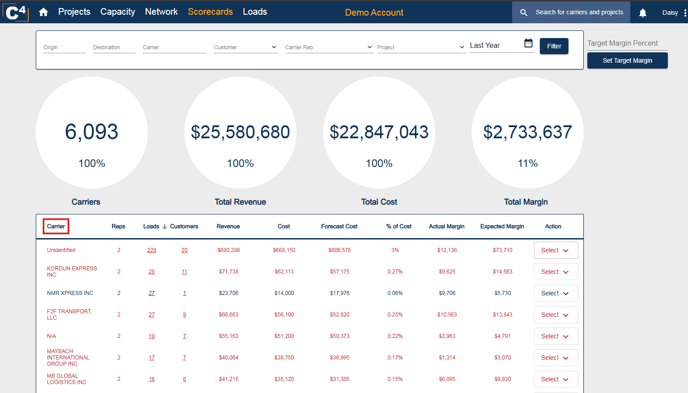
Task: Expand the Carrier Rep dropdown
Action: [x=329, y=47]
